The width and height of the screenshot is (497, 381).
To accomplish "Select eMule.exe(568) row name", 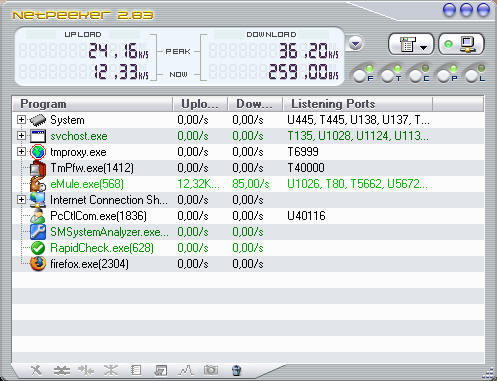I will 87,184.
